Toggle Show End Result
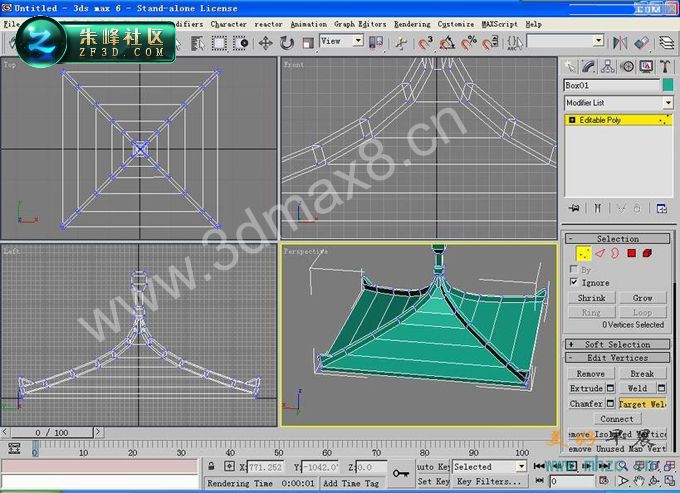Screen dimensions: 680x493 tap(598, 209)
